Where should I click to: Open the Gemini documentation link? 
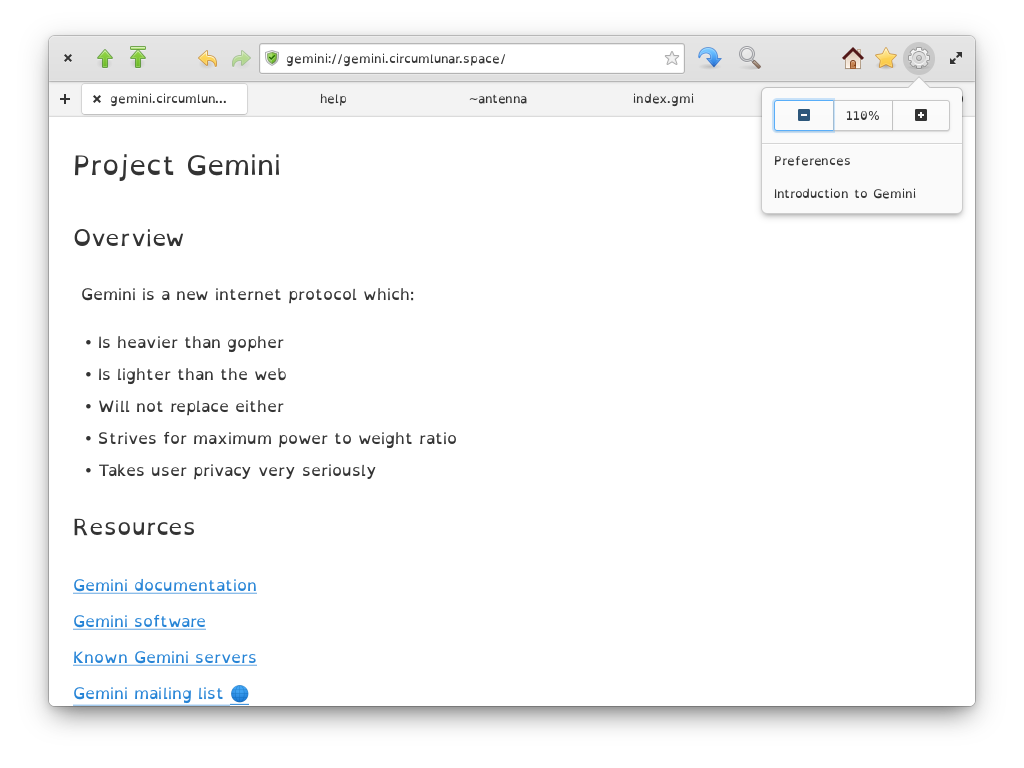pos(165,585)
